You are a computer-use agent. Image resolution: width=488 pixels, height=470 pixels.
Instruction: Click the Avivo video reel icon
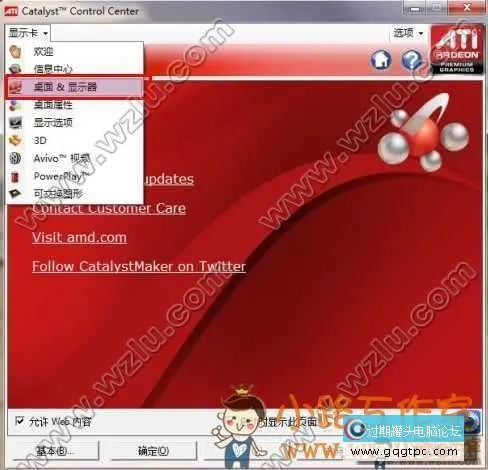tap(15, 158)
